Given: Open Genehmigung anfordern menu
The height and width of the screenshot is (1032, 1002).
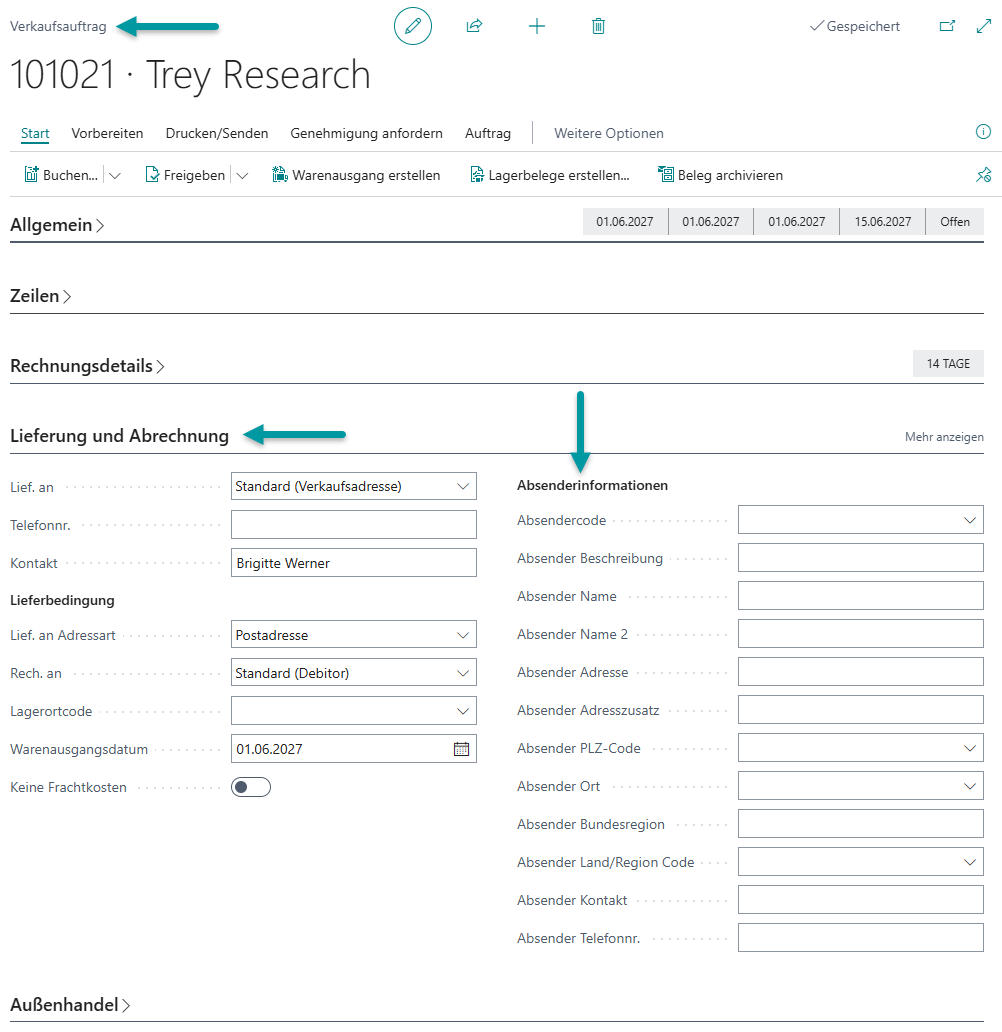Looking at the screenshot, I should click(x=366, y=133).
